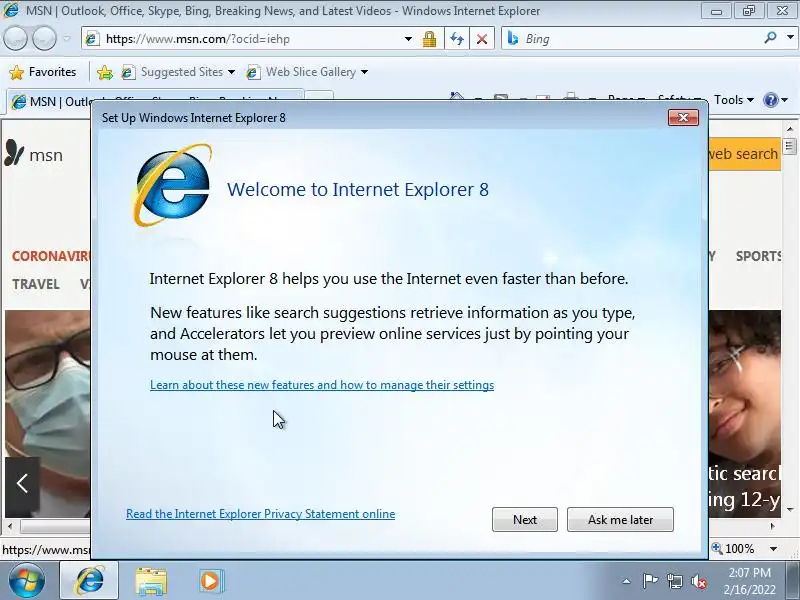
Task: Click the msn logo on page
Action: [x=34, y=154]
